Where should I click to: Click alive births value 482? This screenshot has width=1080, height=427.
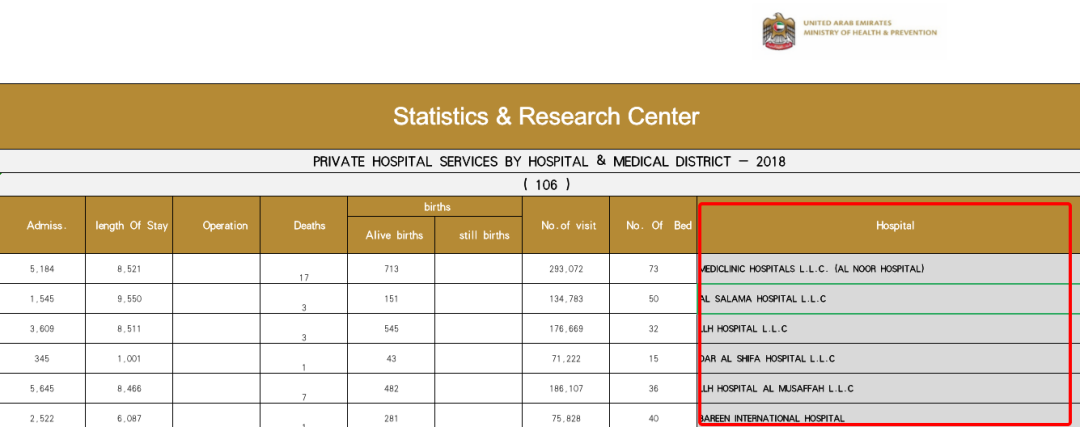[391, 388]
